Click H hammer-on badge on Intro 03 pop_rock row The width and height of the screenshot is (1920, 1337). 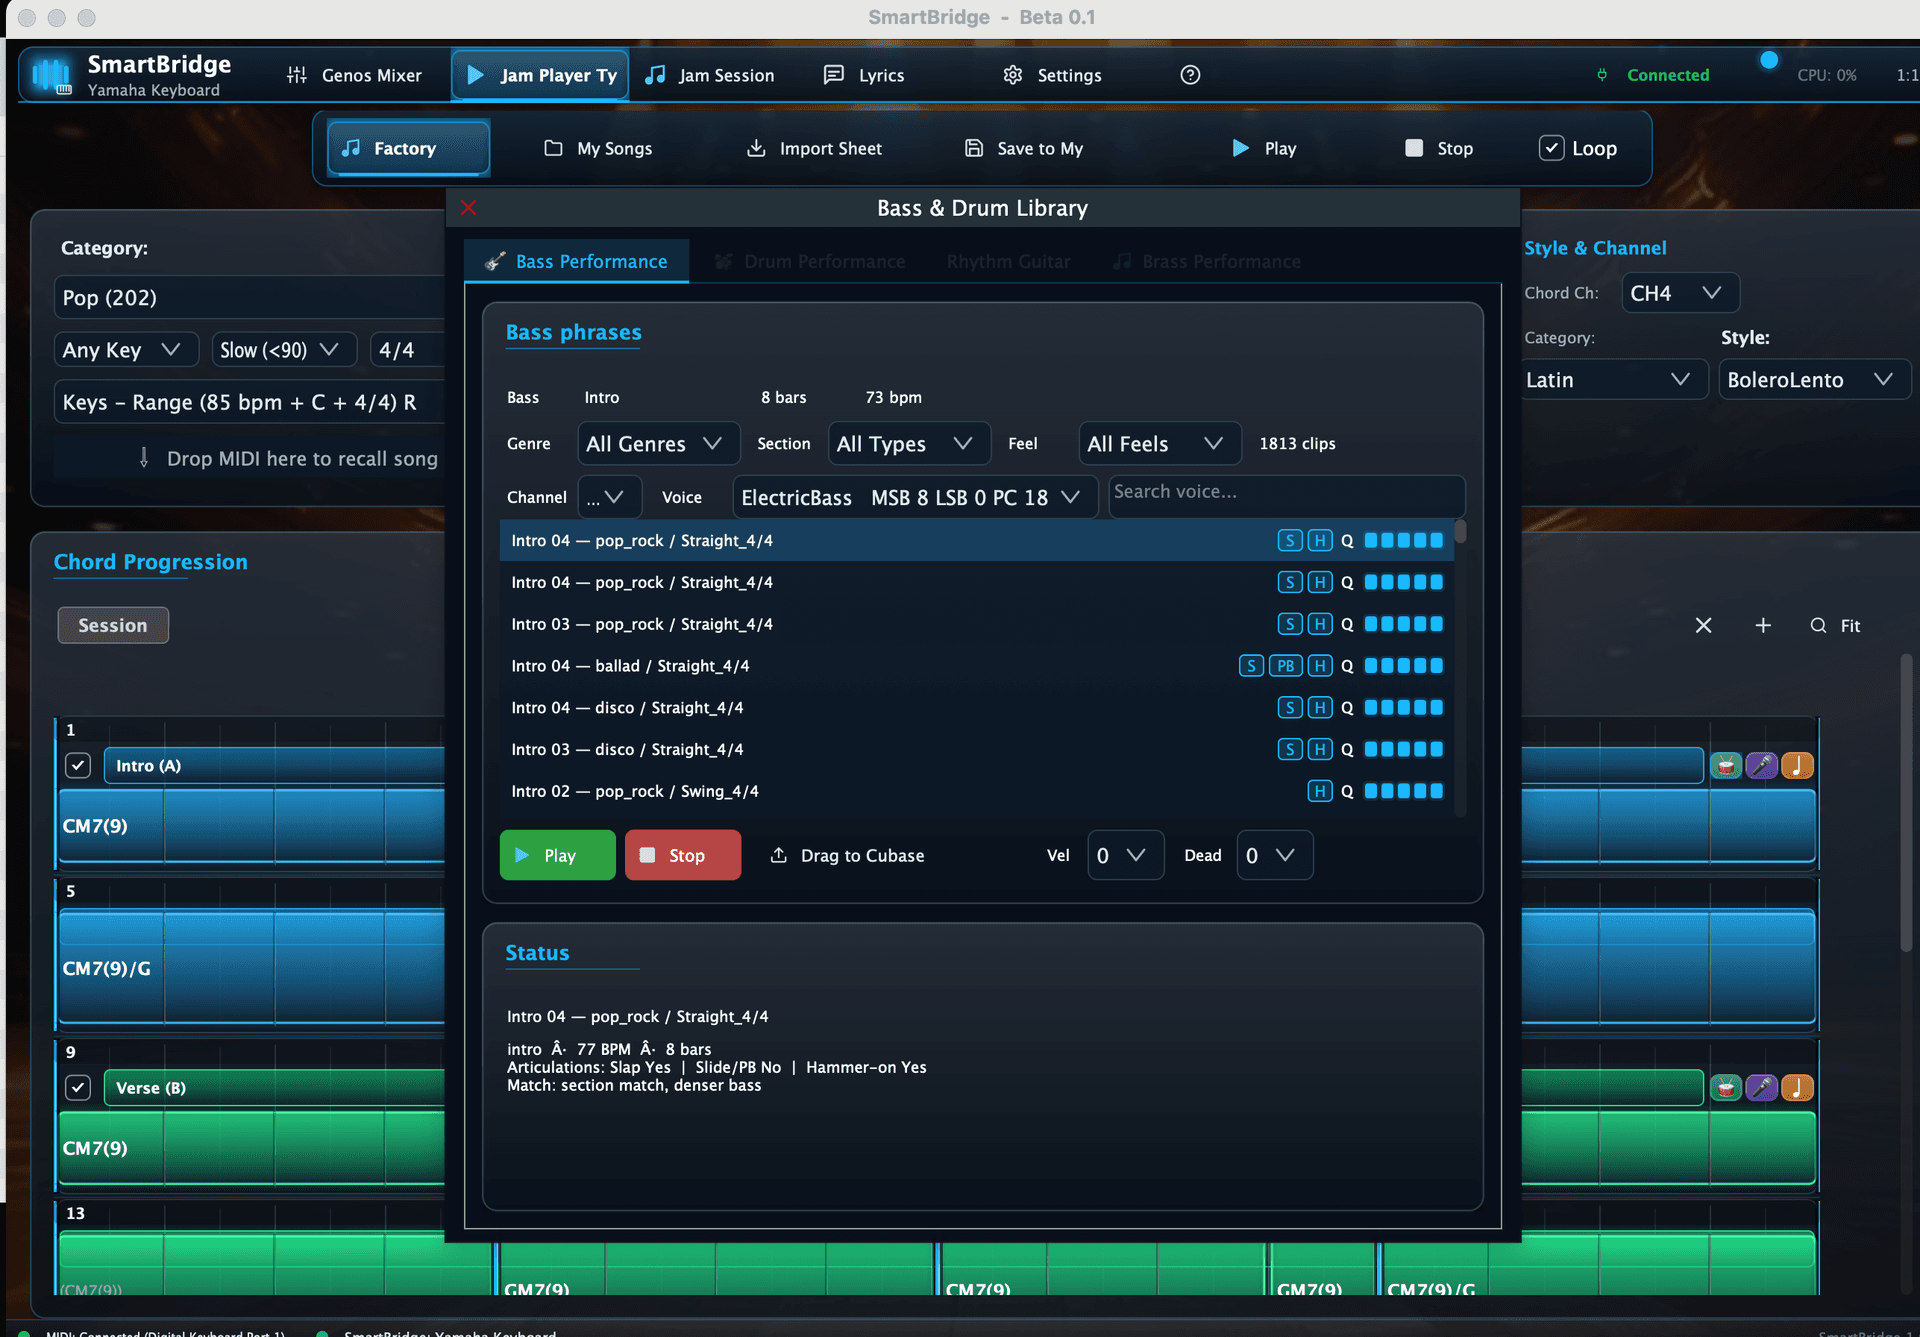coord(1320,624)
